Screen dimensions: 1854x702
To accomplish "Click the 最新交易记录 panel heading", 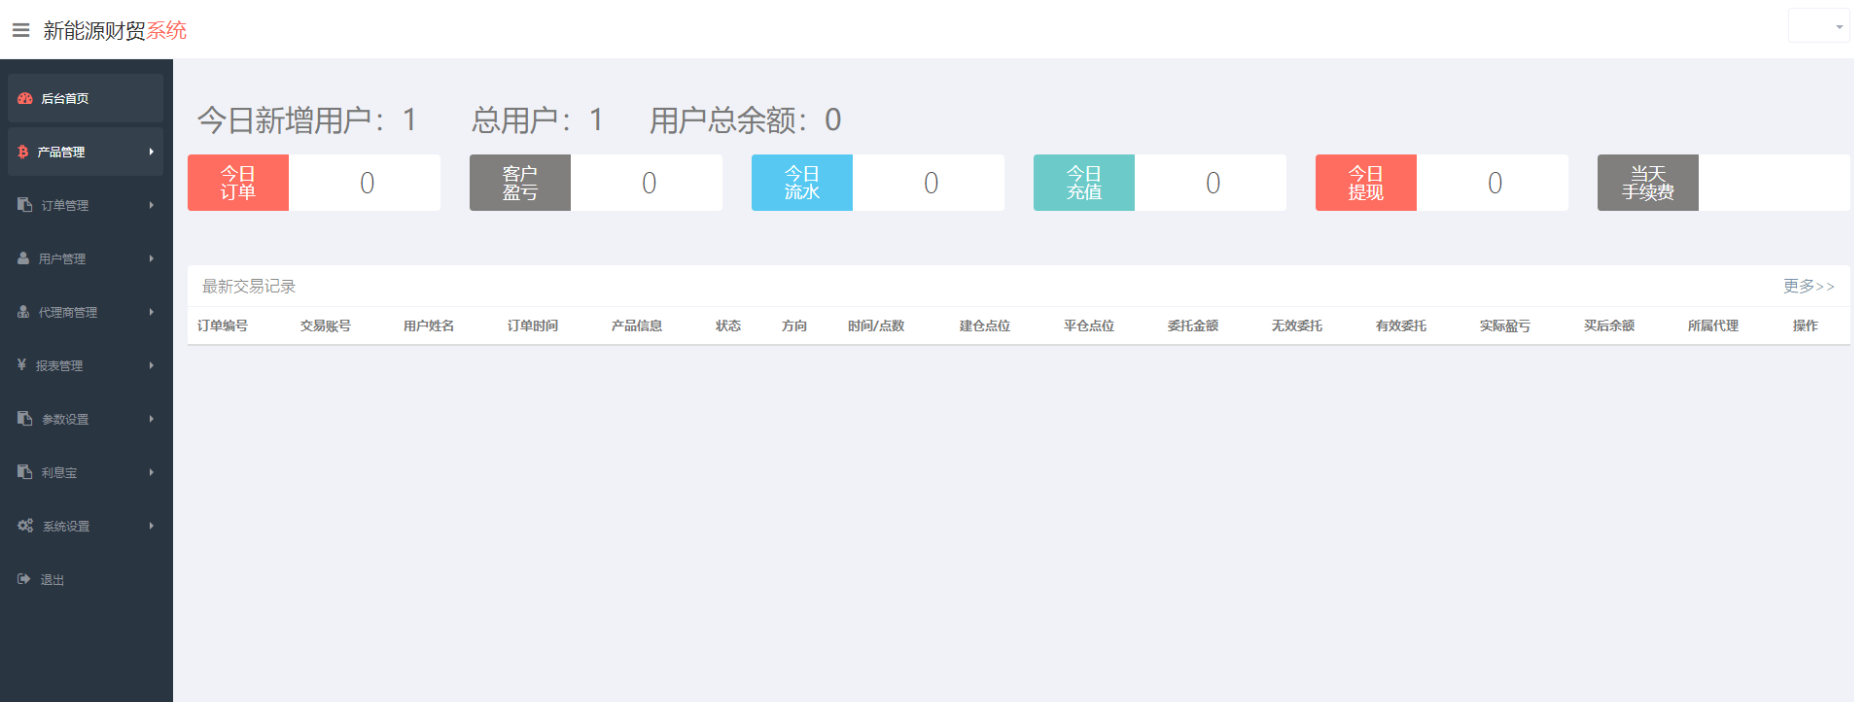I will 249,286.
